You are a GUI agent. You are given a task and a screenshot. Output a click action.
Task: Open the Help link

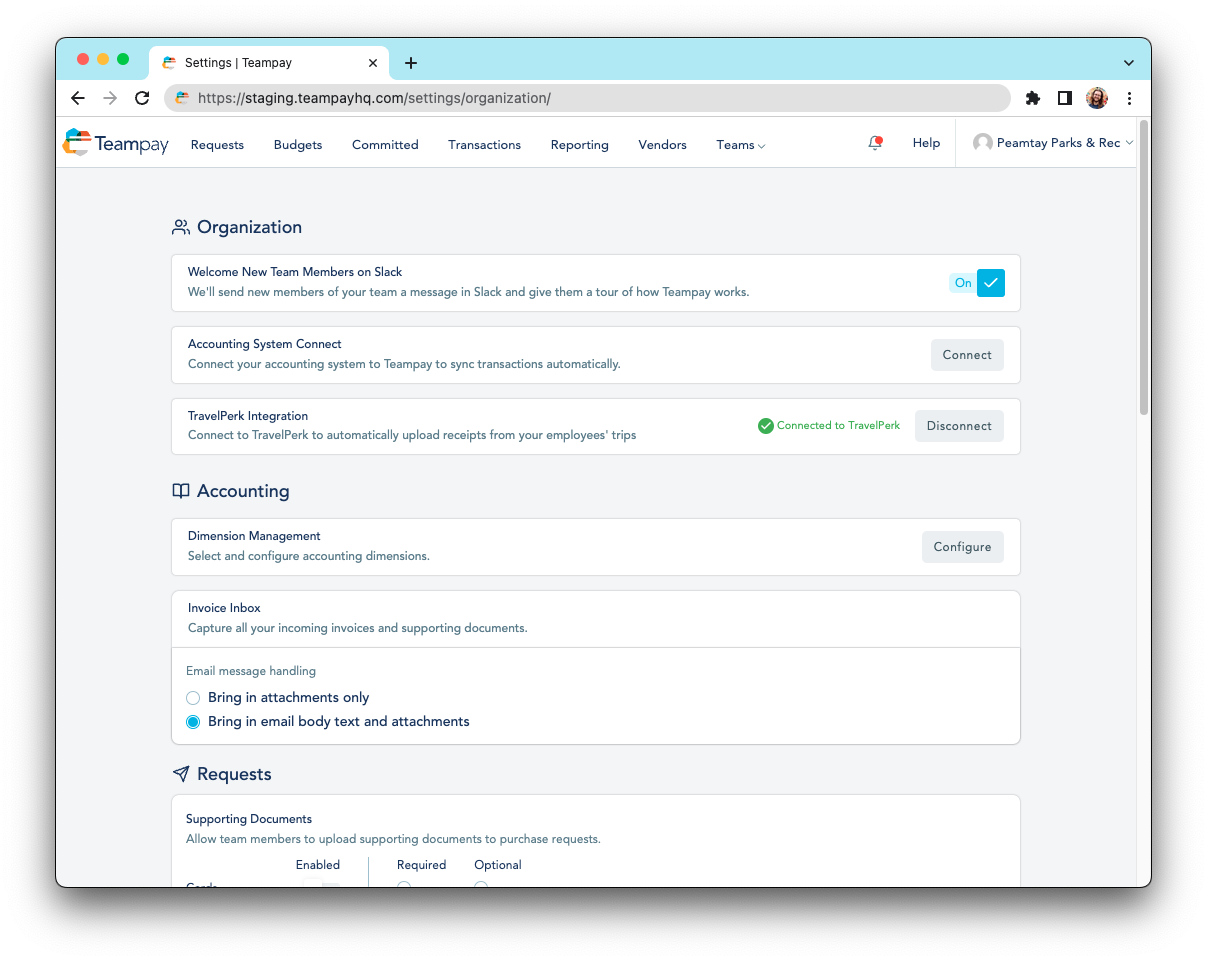click(926, 143)
